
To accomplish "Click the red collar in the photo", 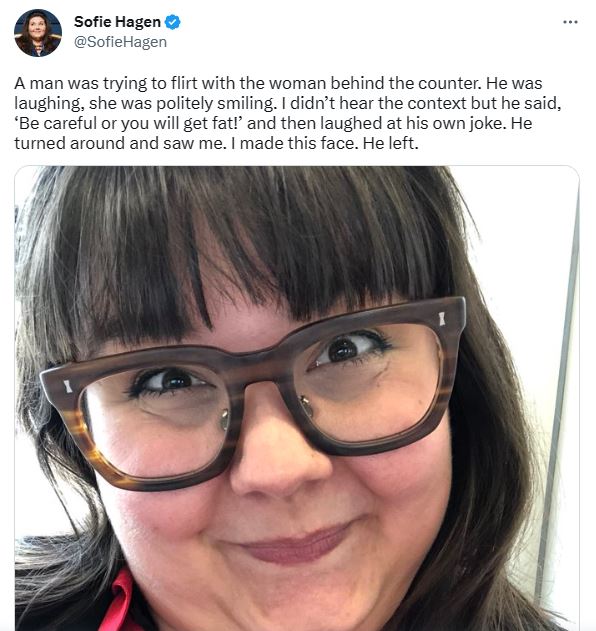I will (x=117, y=600).
